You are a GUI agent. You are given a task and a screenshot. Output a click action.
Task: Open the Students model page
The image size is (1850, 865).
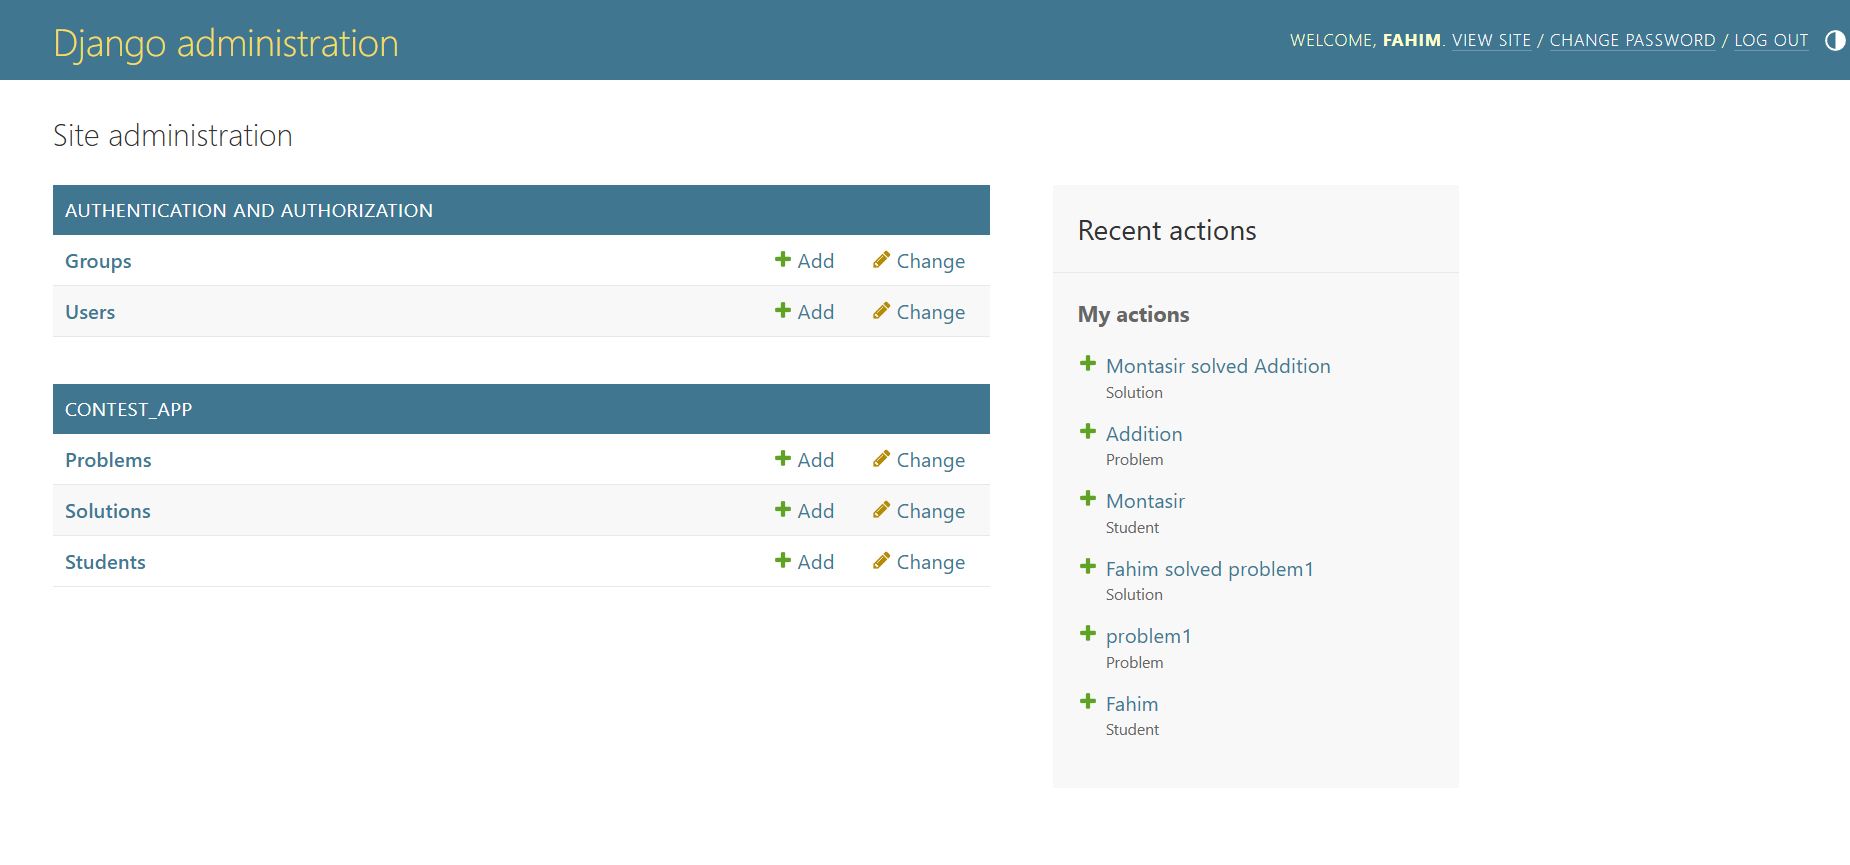[x=105, y=562]
